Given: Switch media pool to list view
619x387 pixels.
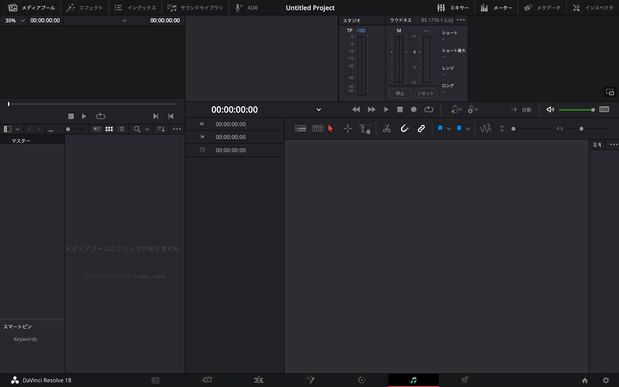Looking at the screenshot, I should (122, 129).
